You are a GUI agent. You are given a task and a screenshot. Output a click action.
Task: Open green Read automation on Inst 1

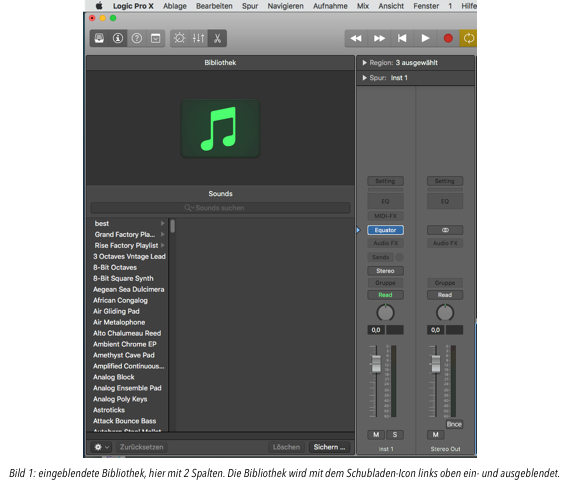(x=385, y=295)
